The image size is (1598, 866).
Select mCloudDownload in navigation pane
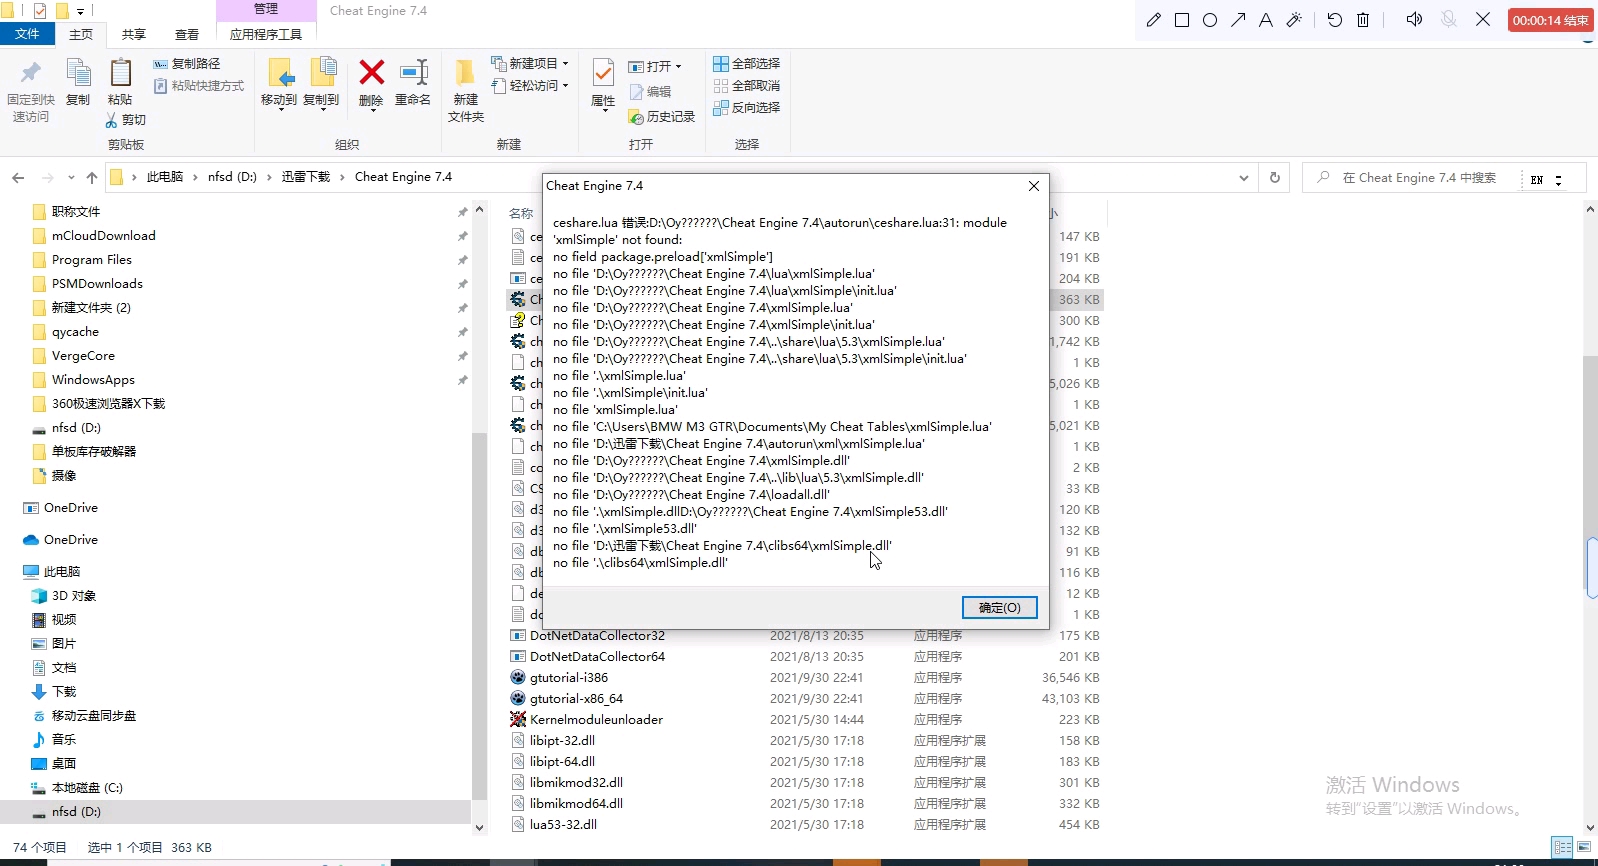coord(104,236)
